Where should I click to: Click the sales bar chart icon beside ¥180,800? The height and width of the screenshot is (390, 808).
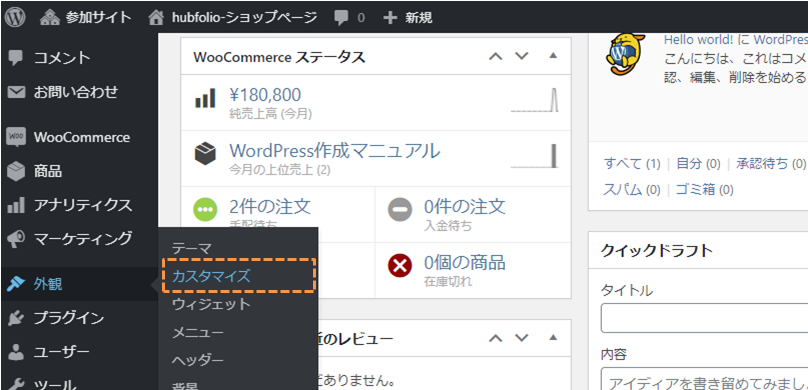(x=205, y=99)
